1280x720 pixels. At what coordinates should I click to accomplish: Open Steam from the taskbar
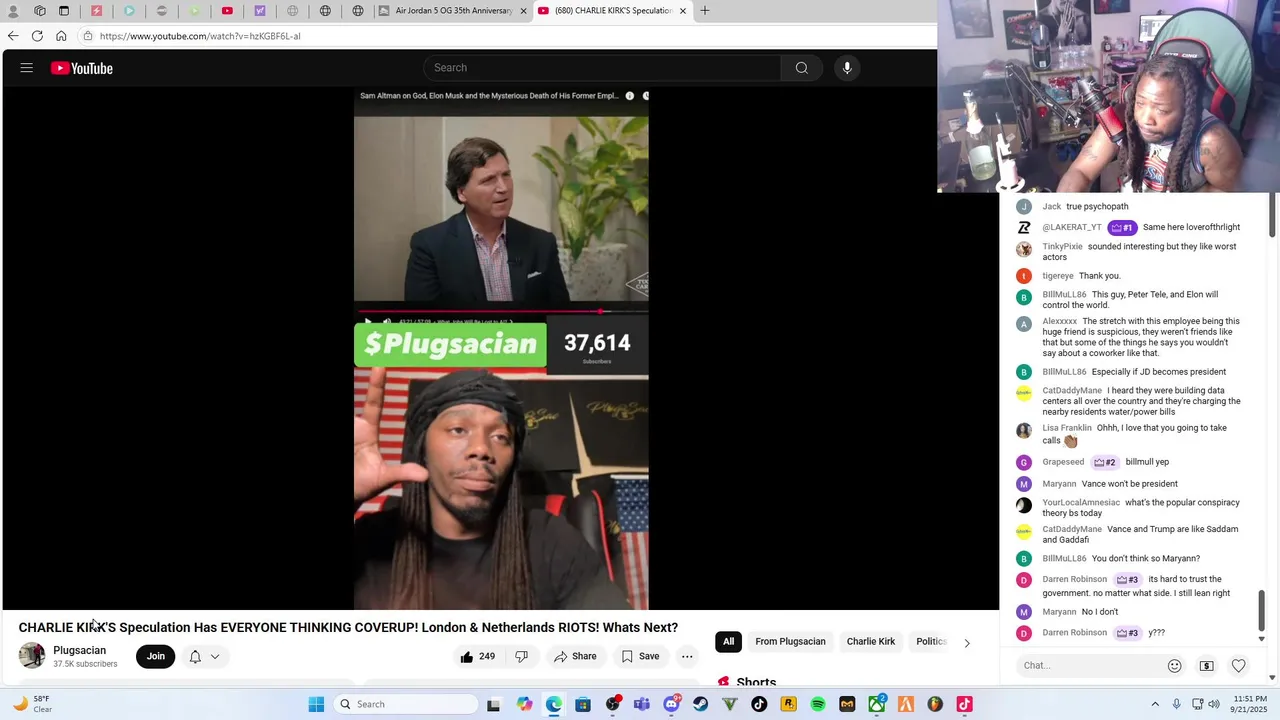click(x=700, y=704)
